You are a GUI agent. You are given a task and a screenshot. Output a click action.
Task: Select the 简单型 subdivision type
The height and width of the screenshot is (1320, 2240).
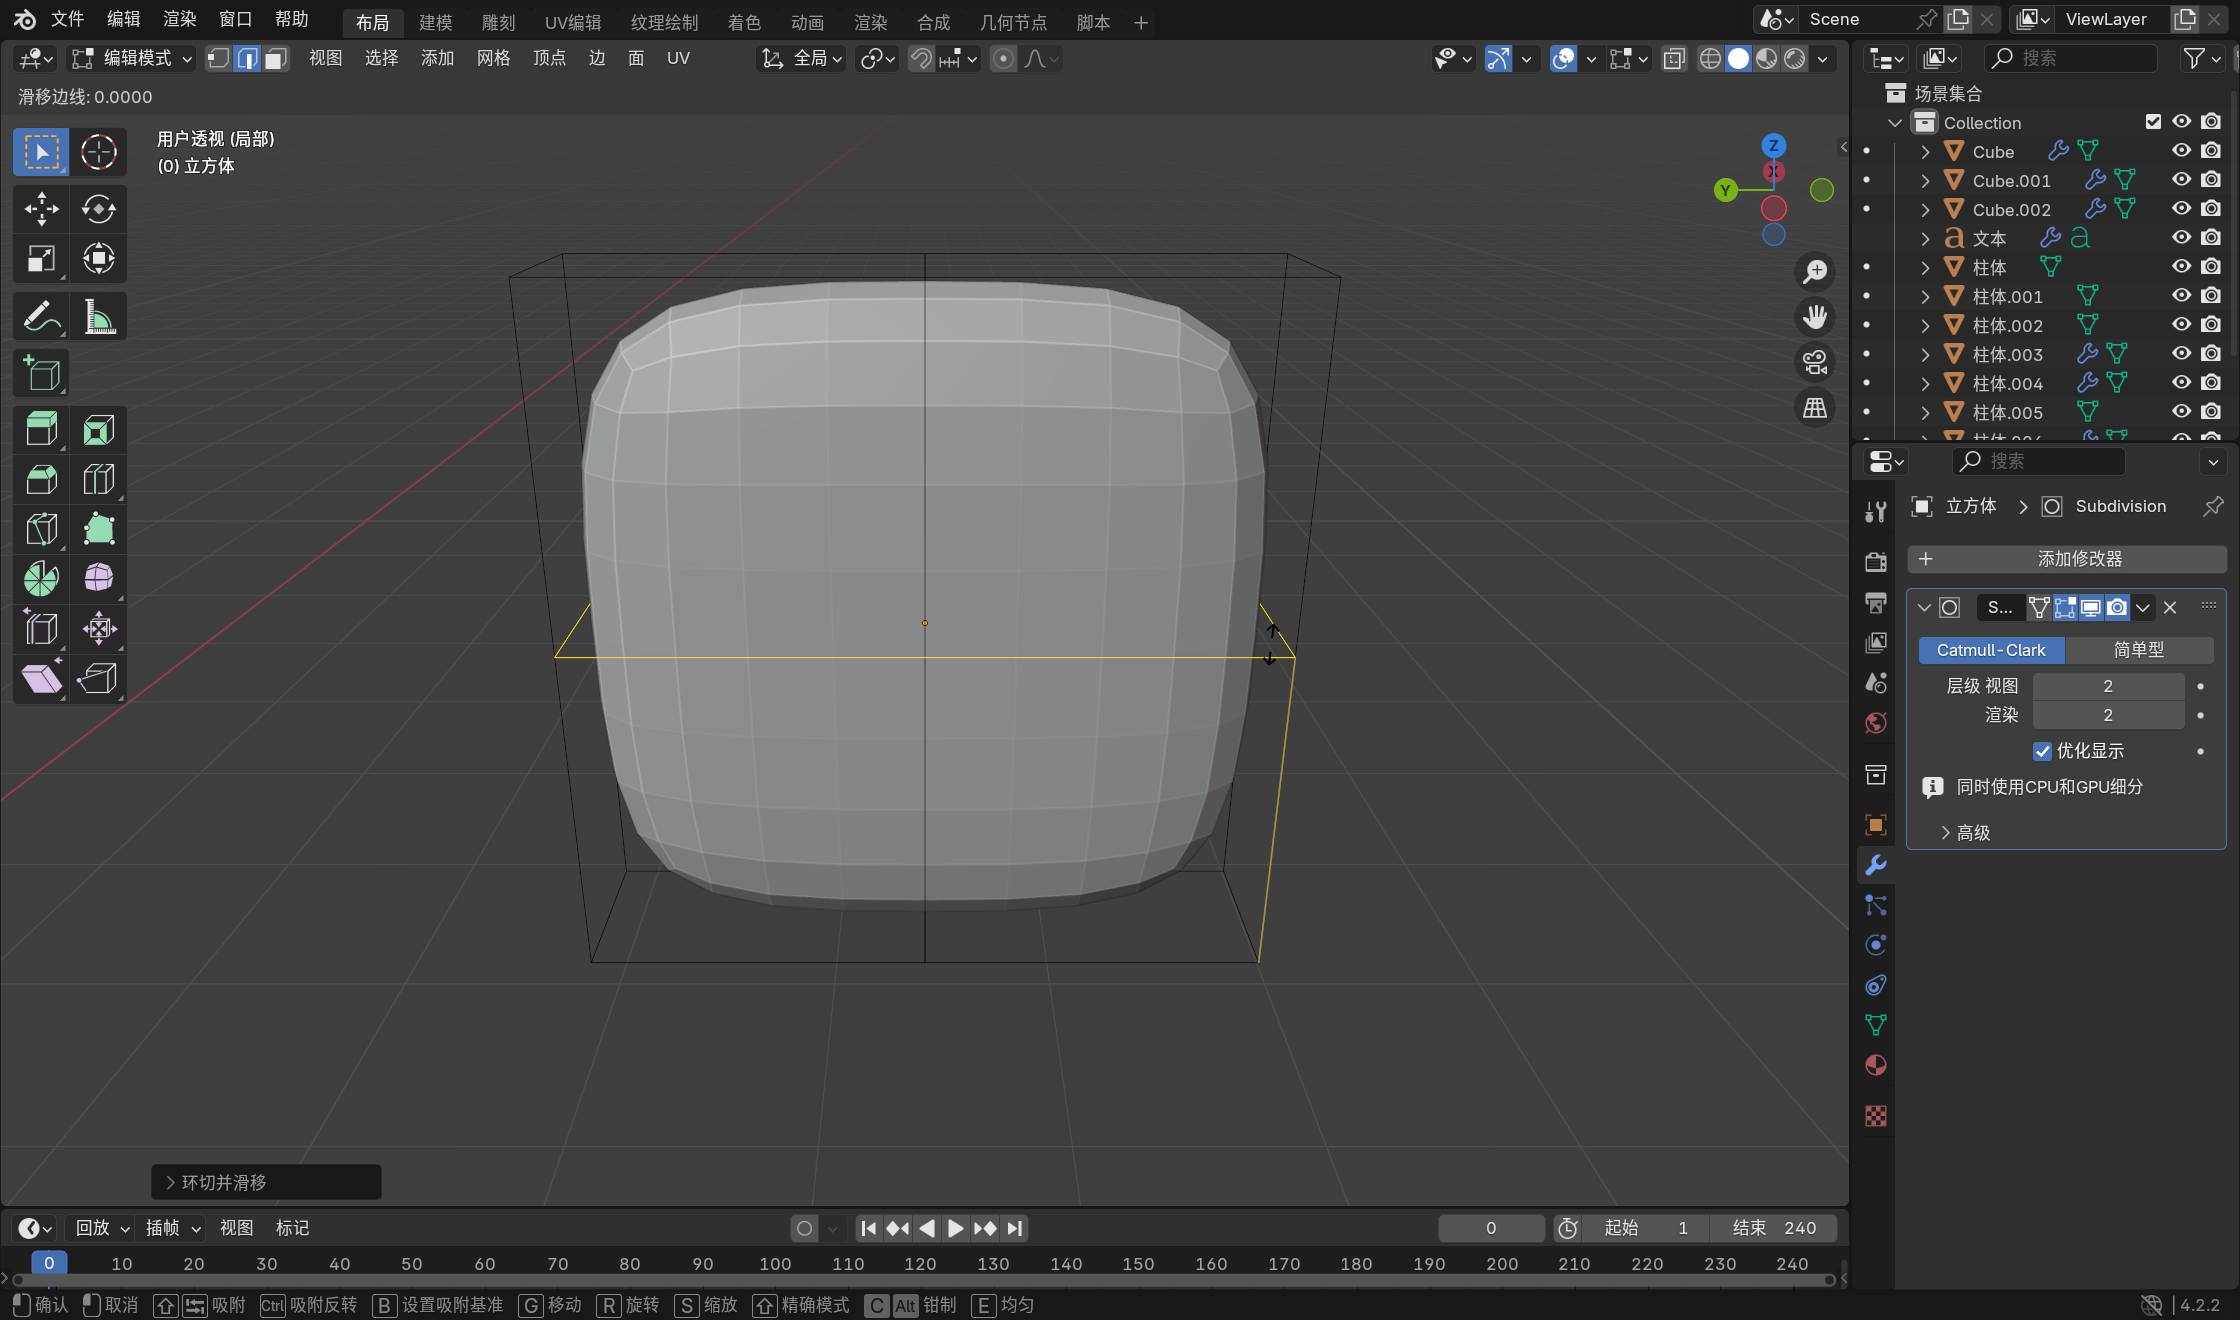(2138, 650)
